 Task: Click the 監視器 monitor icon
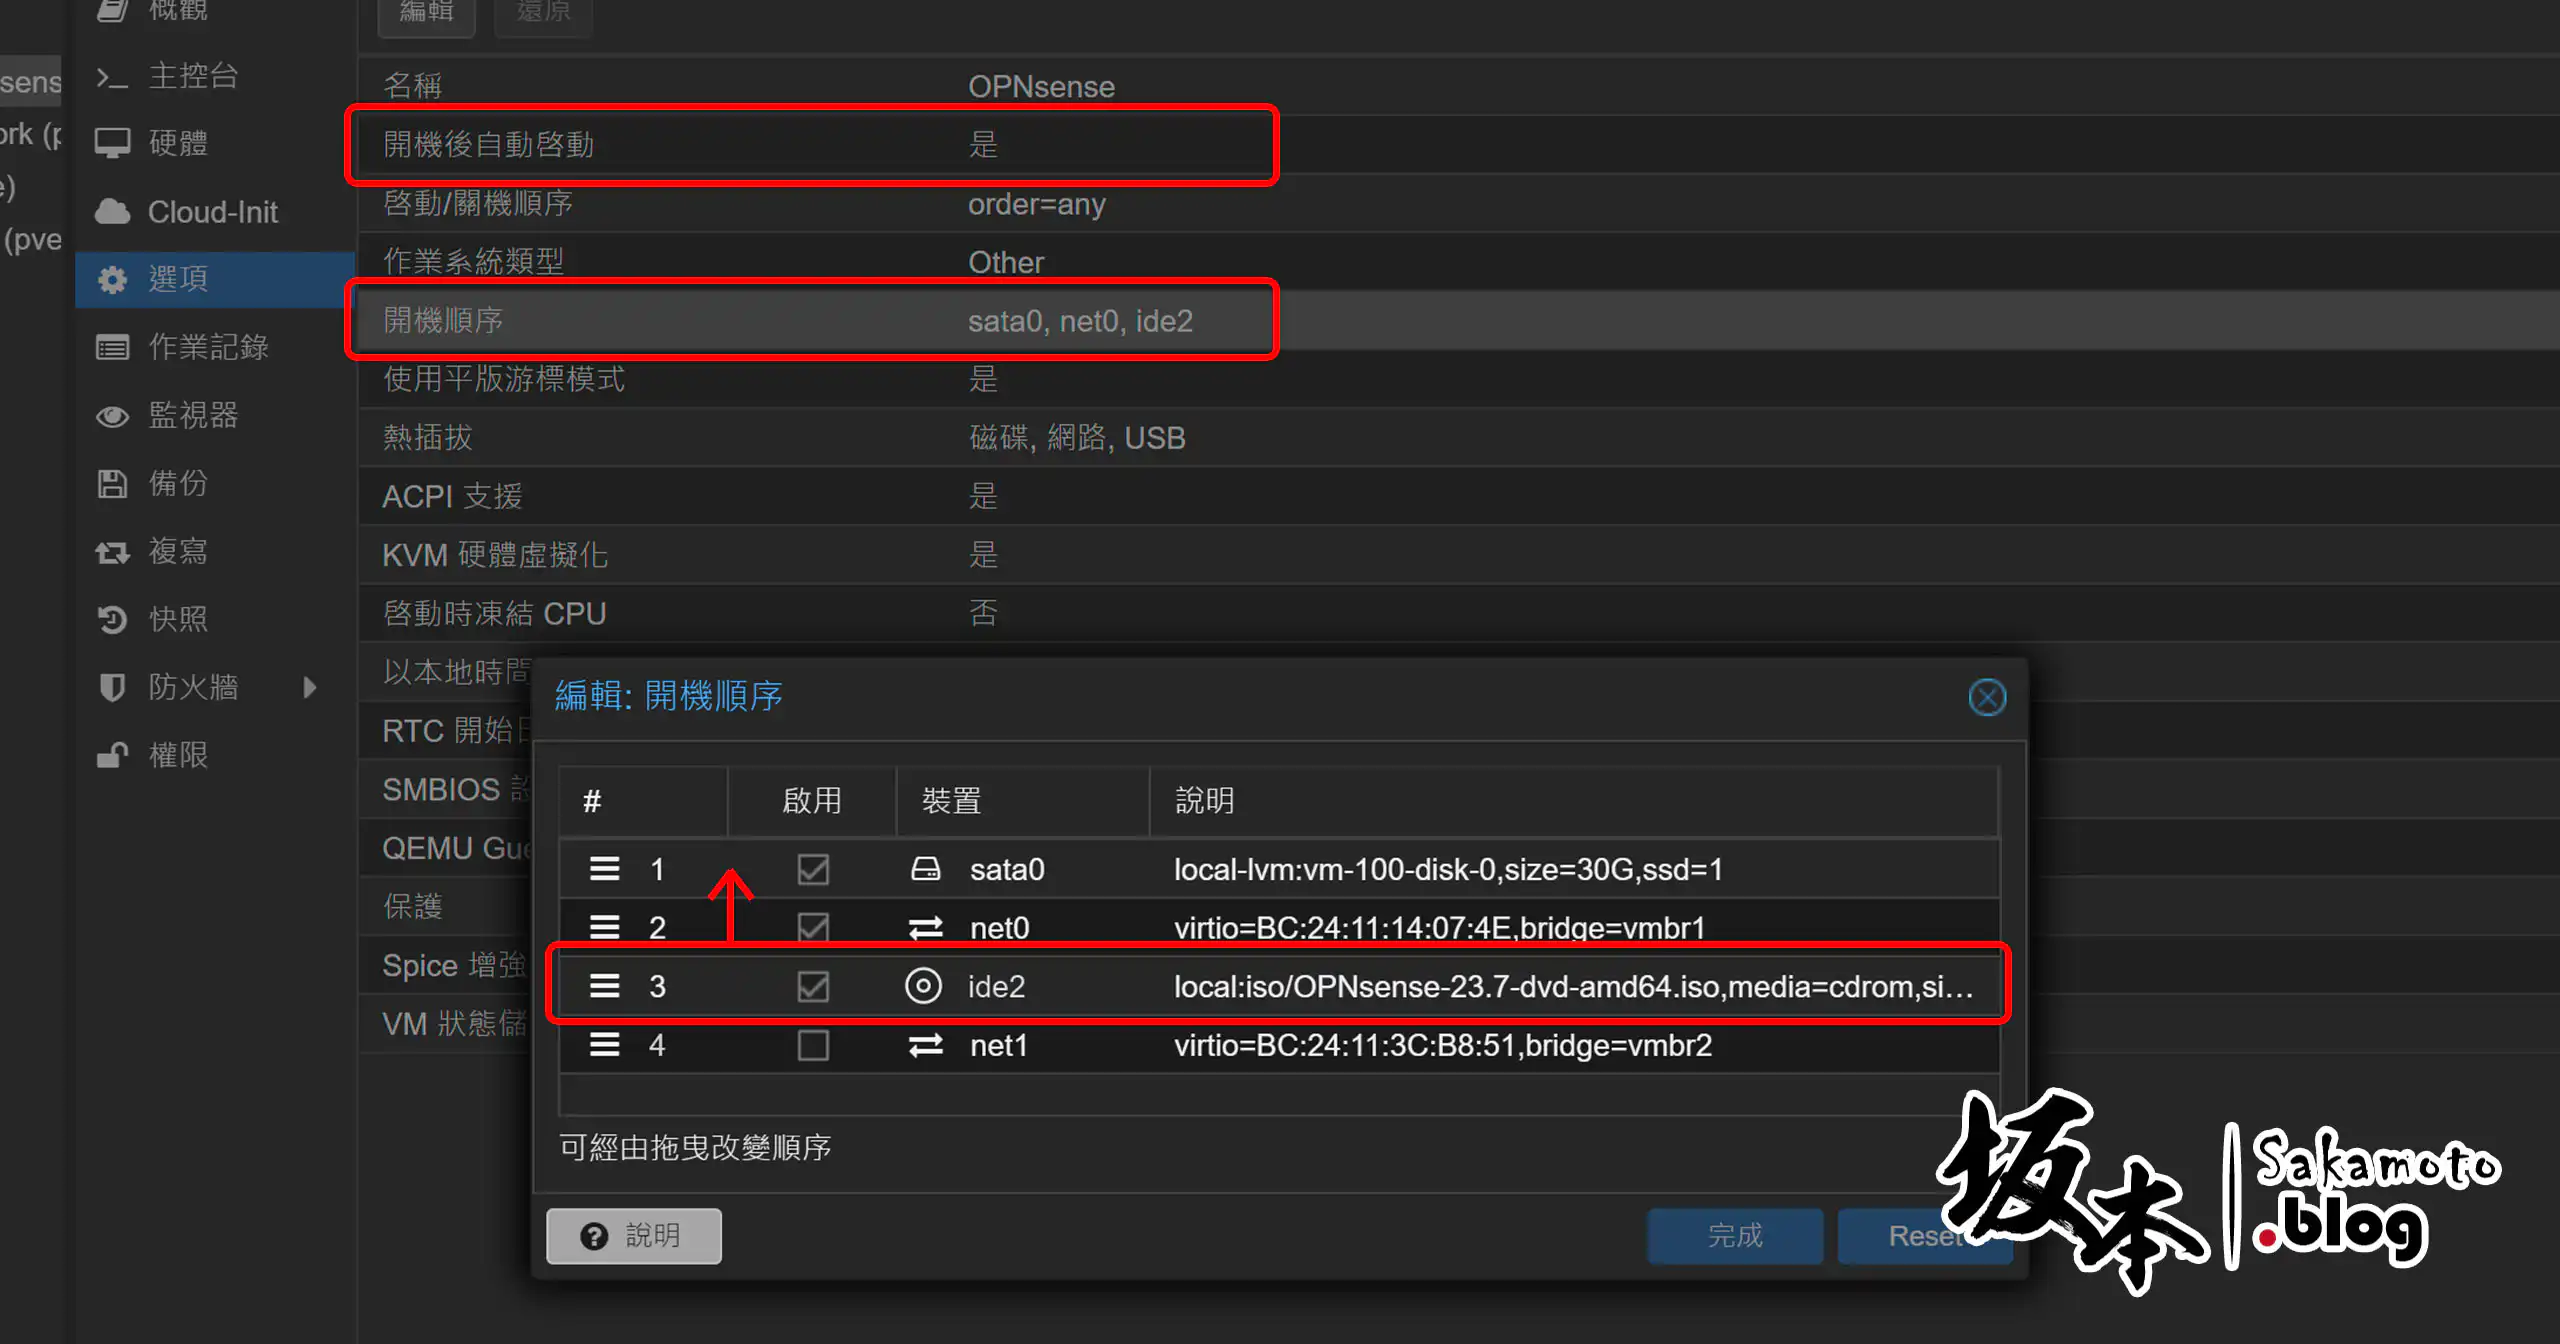(x=111, y=416)
